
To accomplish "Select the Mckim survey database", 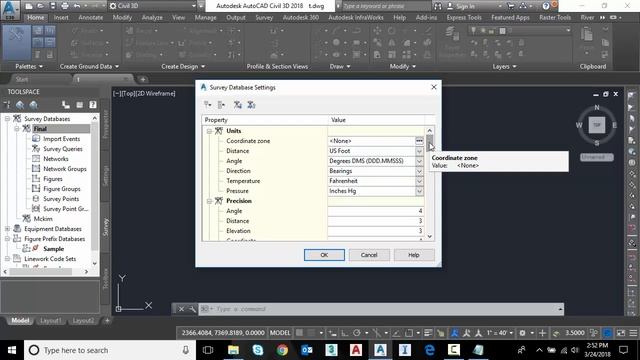I will click(43, 219).
